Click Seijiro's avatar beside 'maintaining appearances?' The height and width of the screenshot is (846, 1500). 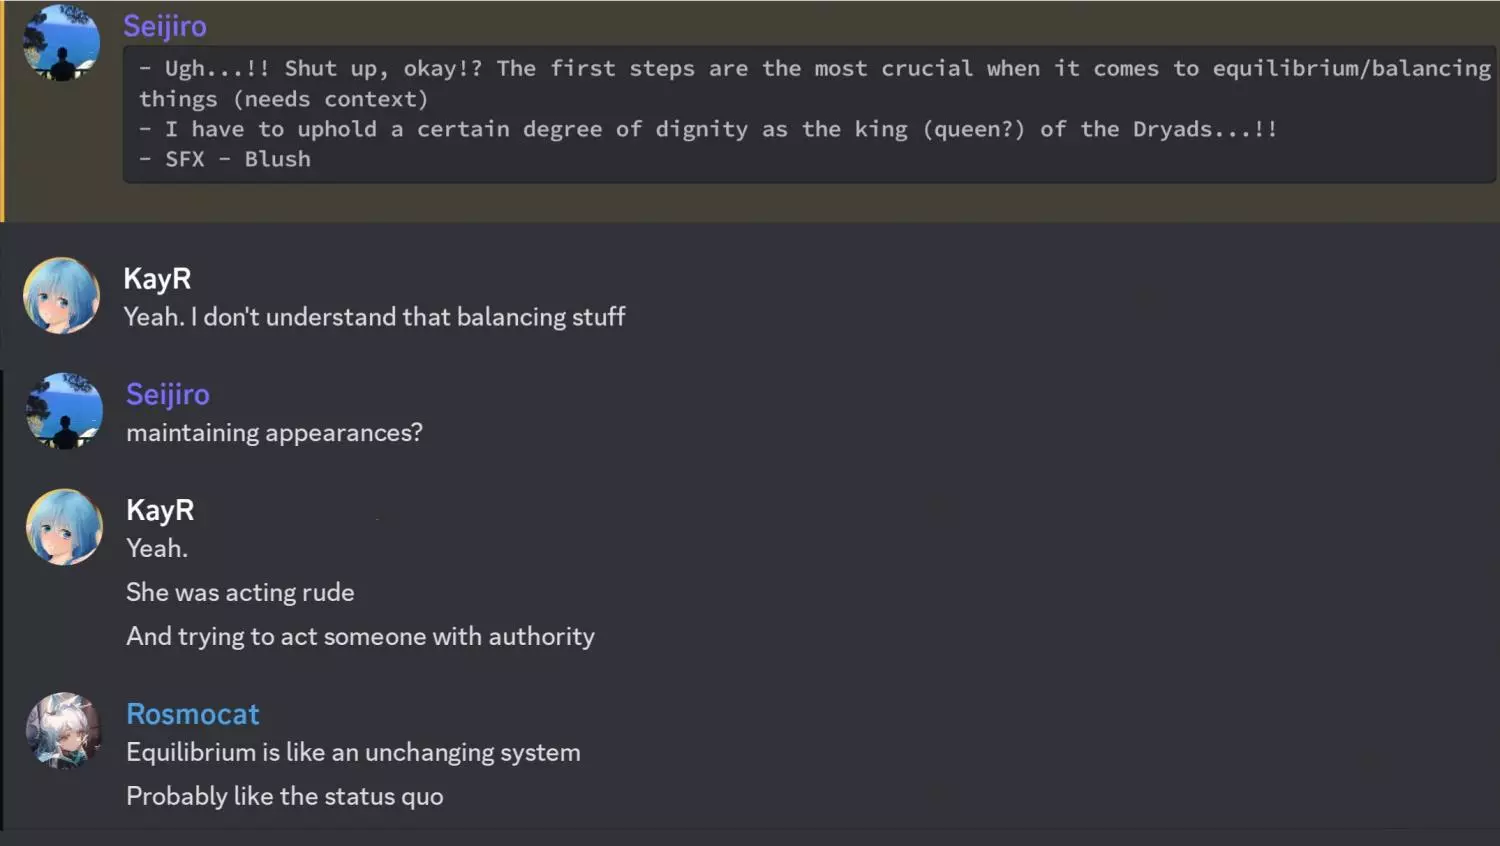tap(64, 411)
